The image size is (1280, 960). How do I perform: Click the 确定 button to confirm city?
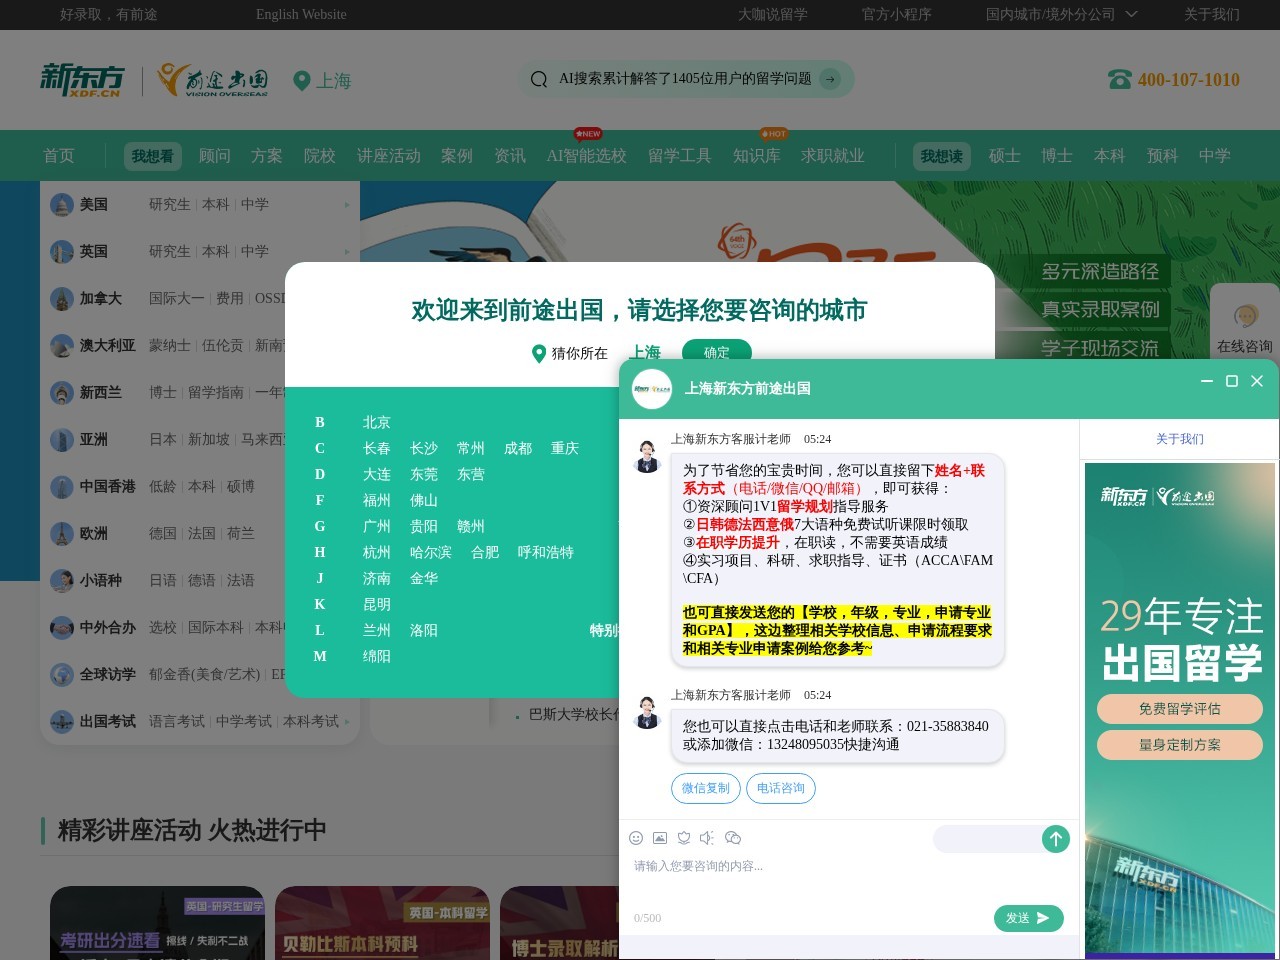click(x=716, y=352)
